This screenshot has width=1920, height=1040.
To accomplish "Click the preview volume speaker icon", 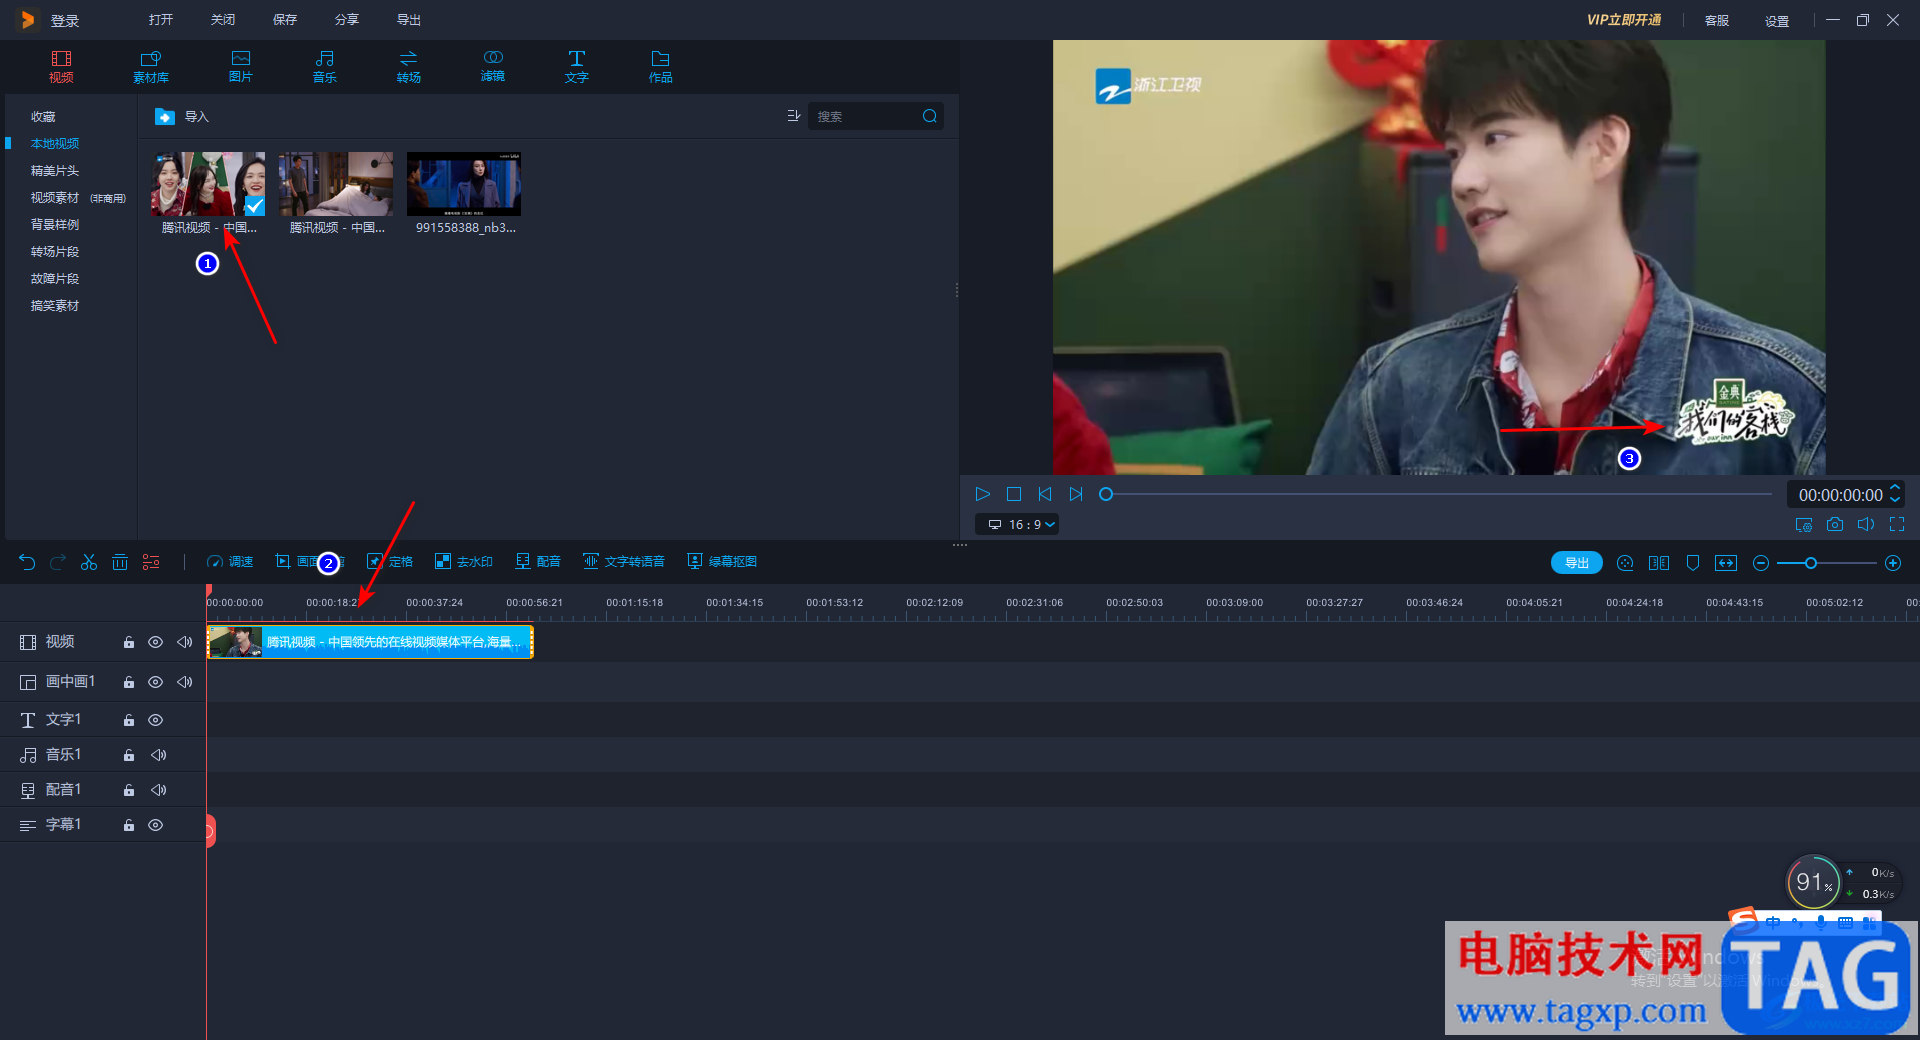I will pyautogui.click(x=1866, y=524).
